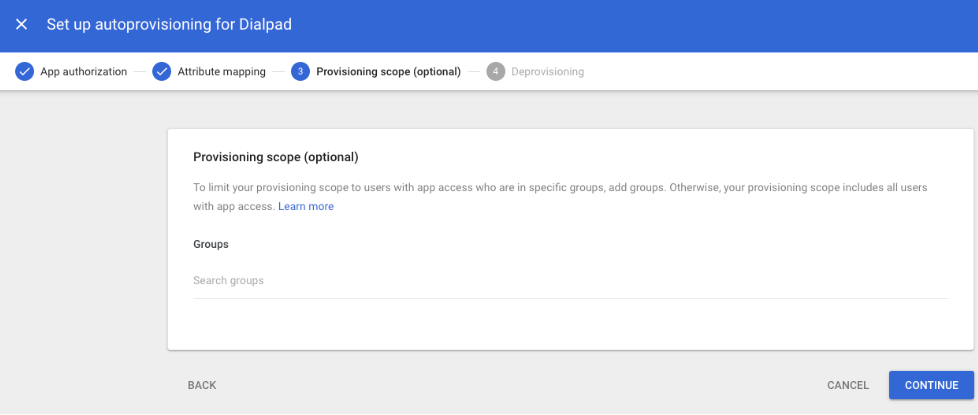Viewport: 978px width, 415px height.
Task: Click the 'Provisioning scope (optional)' card heading
Action: coord(276,157)
